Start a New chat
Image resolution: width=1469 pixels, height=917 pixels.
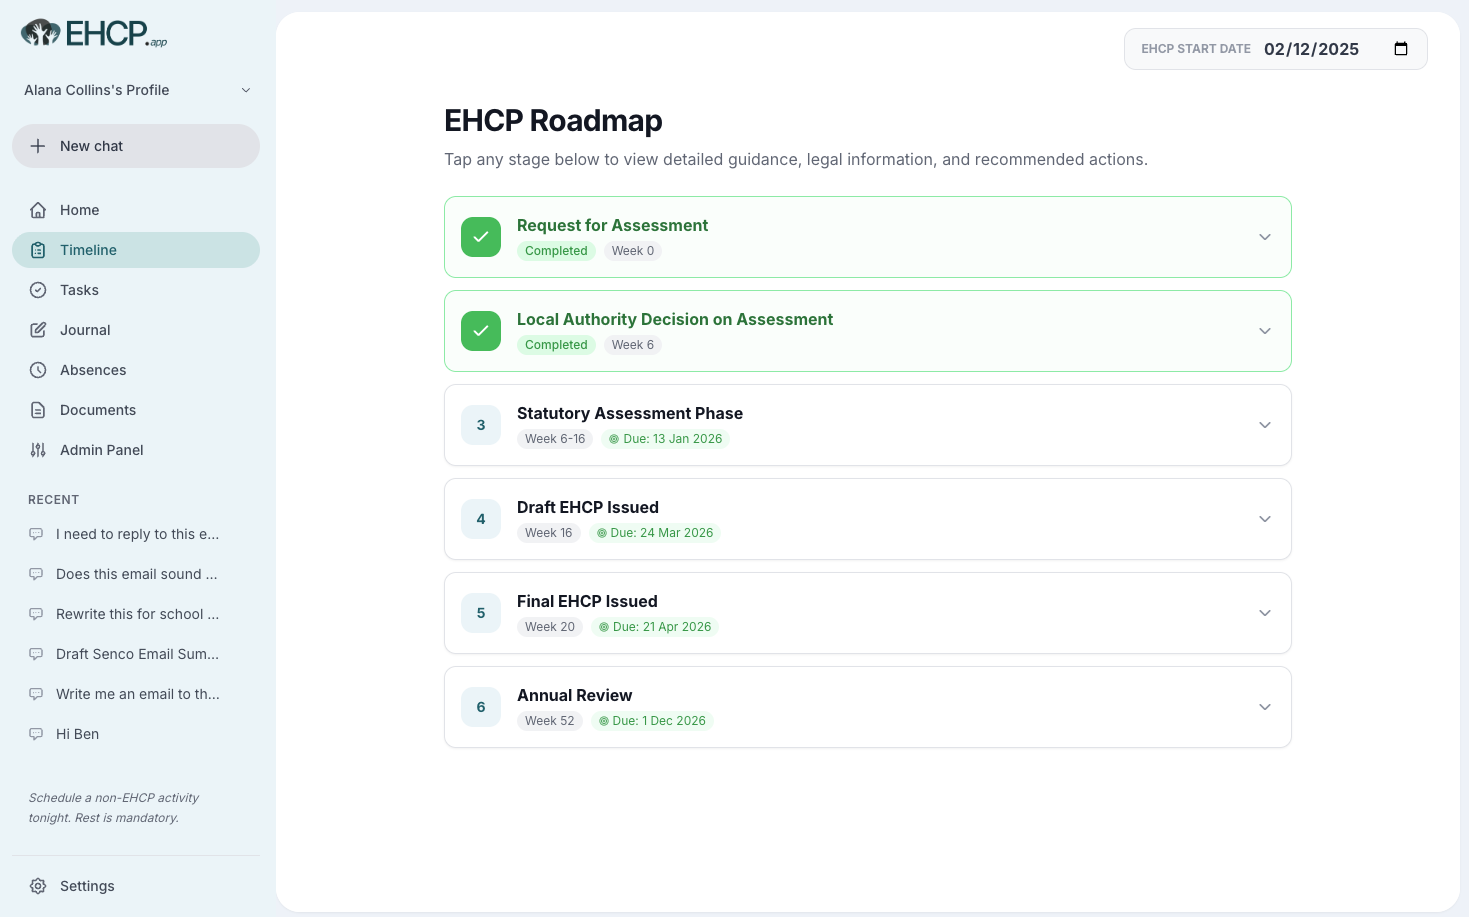(136, 146)
